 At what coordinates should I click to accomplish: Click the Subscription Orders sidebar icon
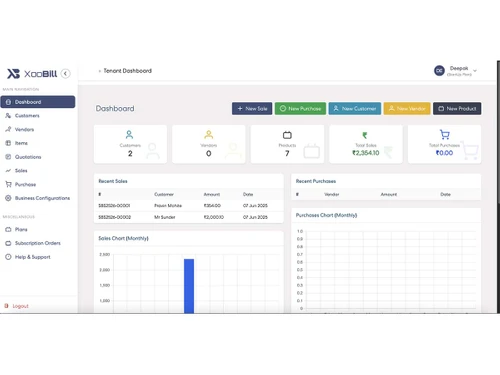8,243
